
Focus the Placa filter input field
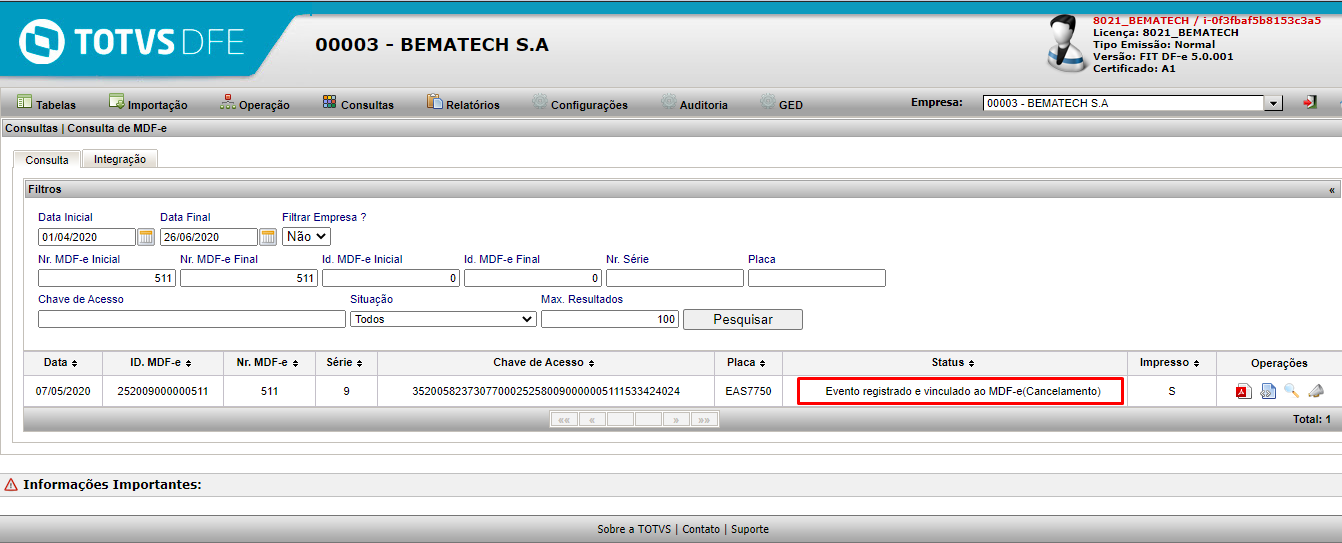tap(817, 278)
